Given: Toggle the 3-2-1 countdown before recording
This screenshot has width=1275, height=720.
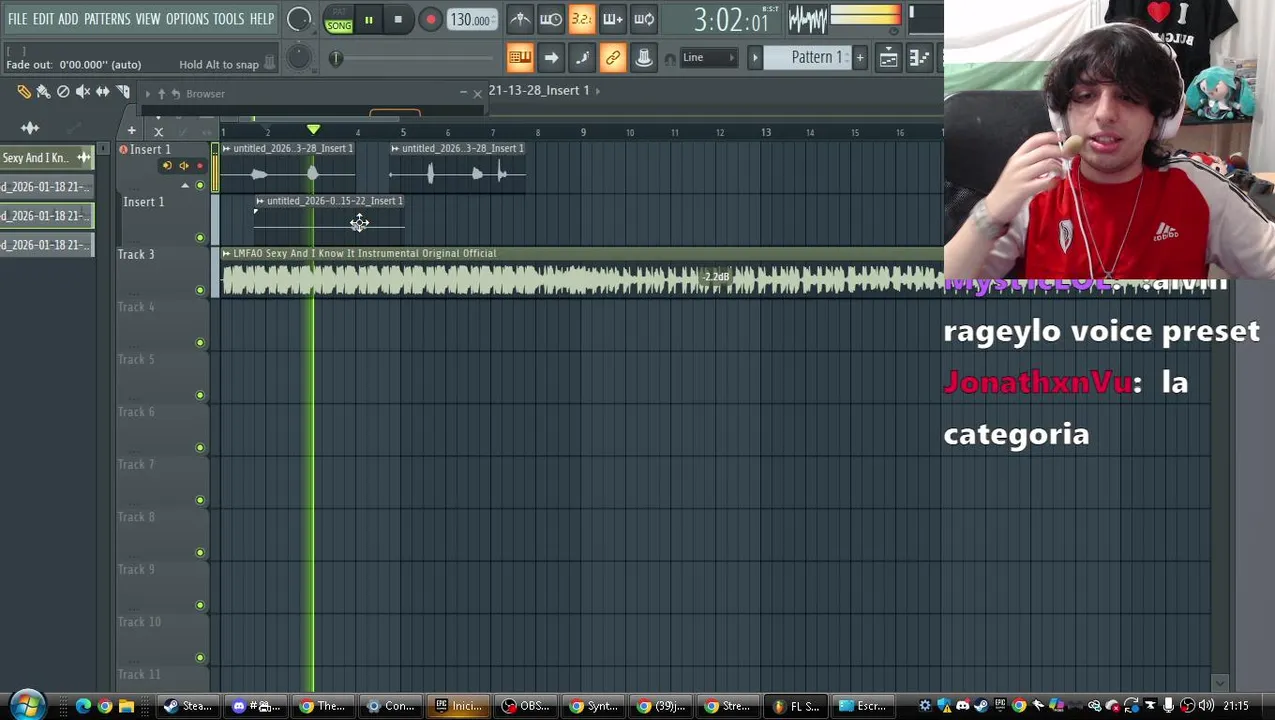Looking at the screenshot, I should 582,19.
